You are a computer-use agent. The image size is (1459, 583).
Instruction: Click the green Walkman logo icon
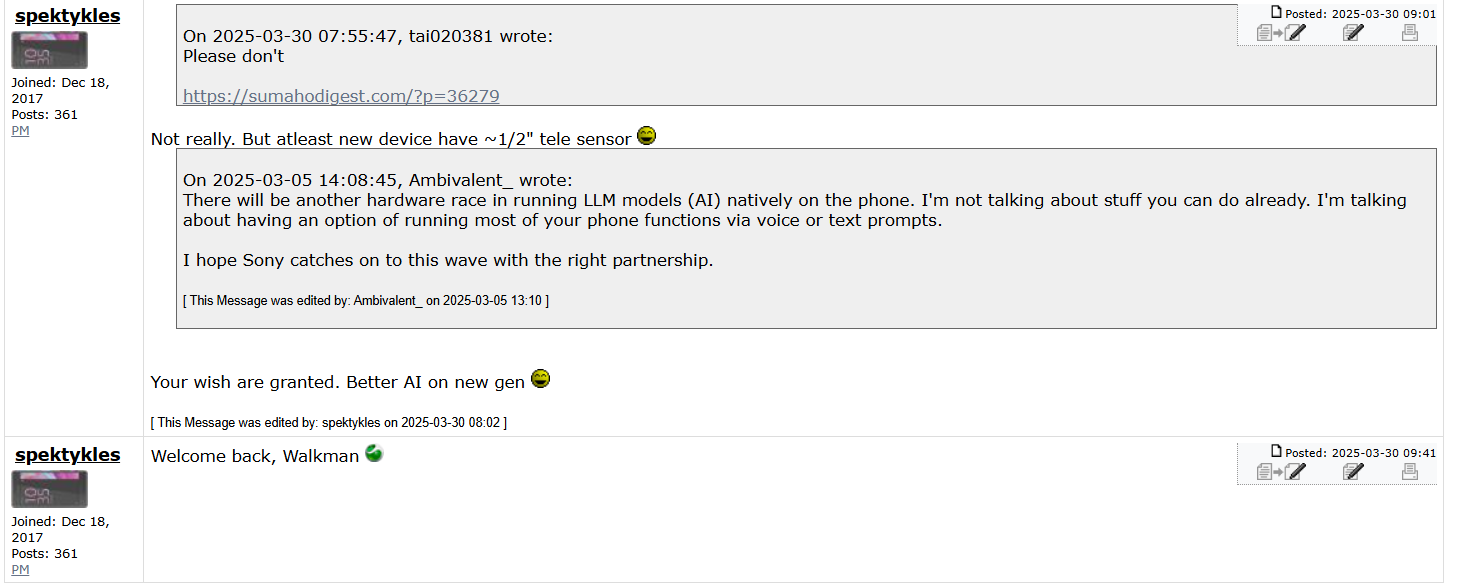pyautogui.click(x=373, y=453)
